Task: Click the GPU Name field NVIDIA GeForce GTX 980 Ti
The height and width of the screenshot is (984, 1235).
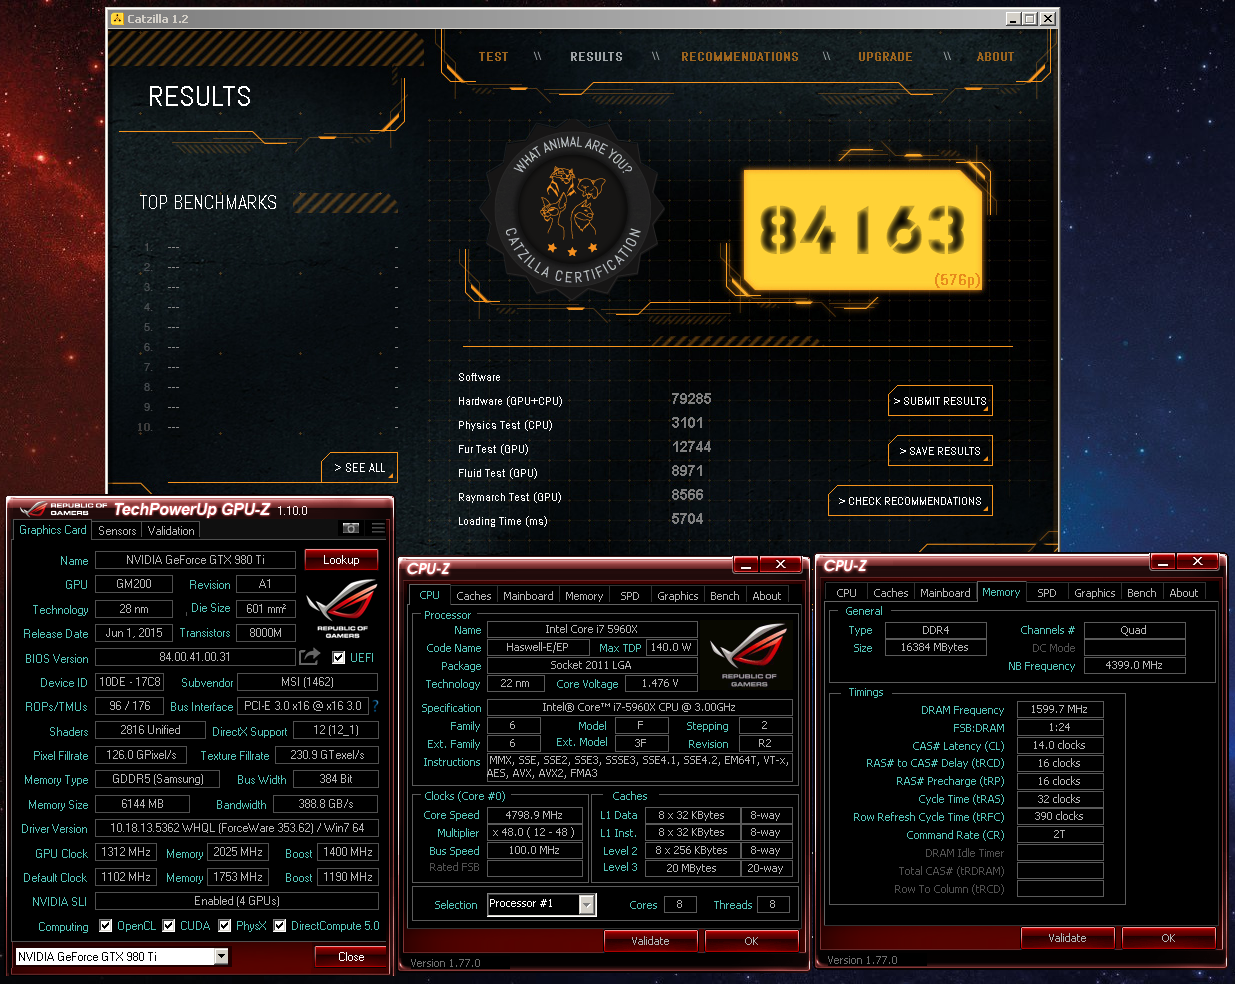Action: click(195, 560)
